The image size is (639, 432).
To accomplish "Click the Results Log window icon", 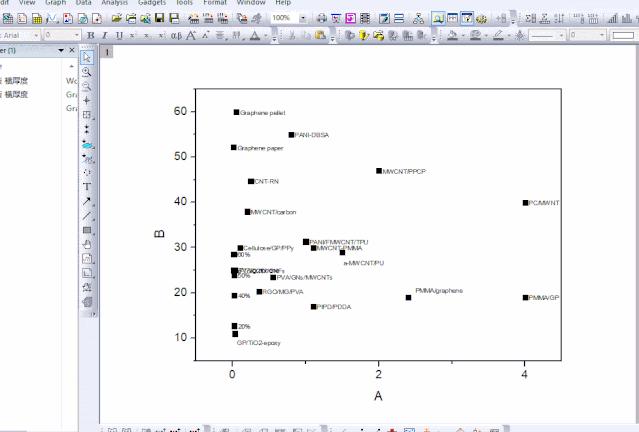I will click(452, 18).
